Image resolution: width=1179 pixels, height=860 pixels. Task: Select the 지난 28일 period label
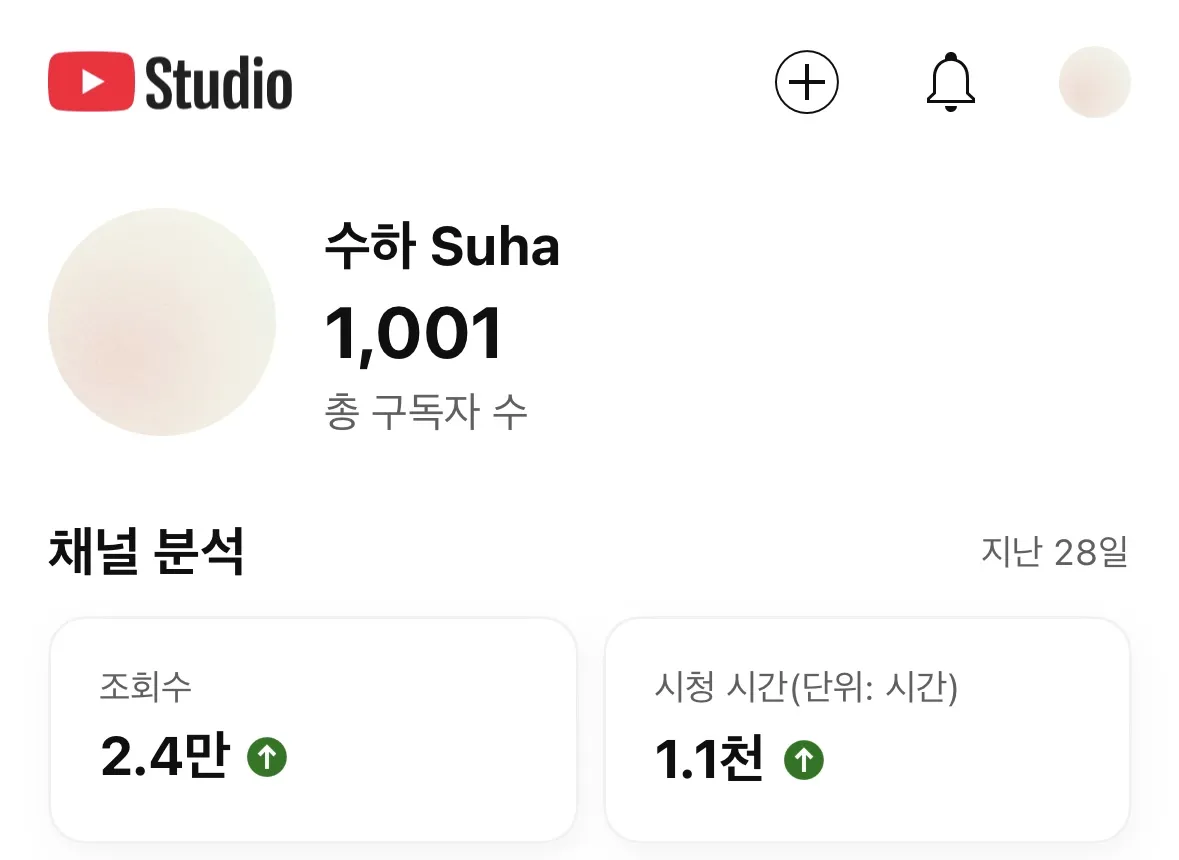pos(1054,552)
